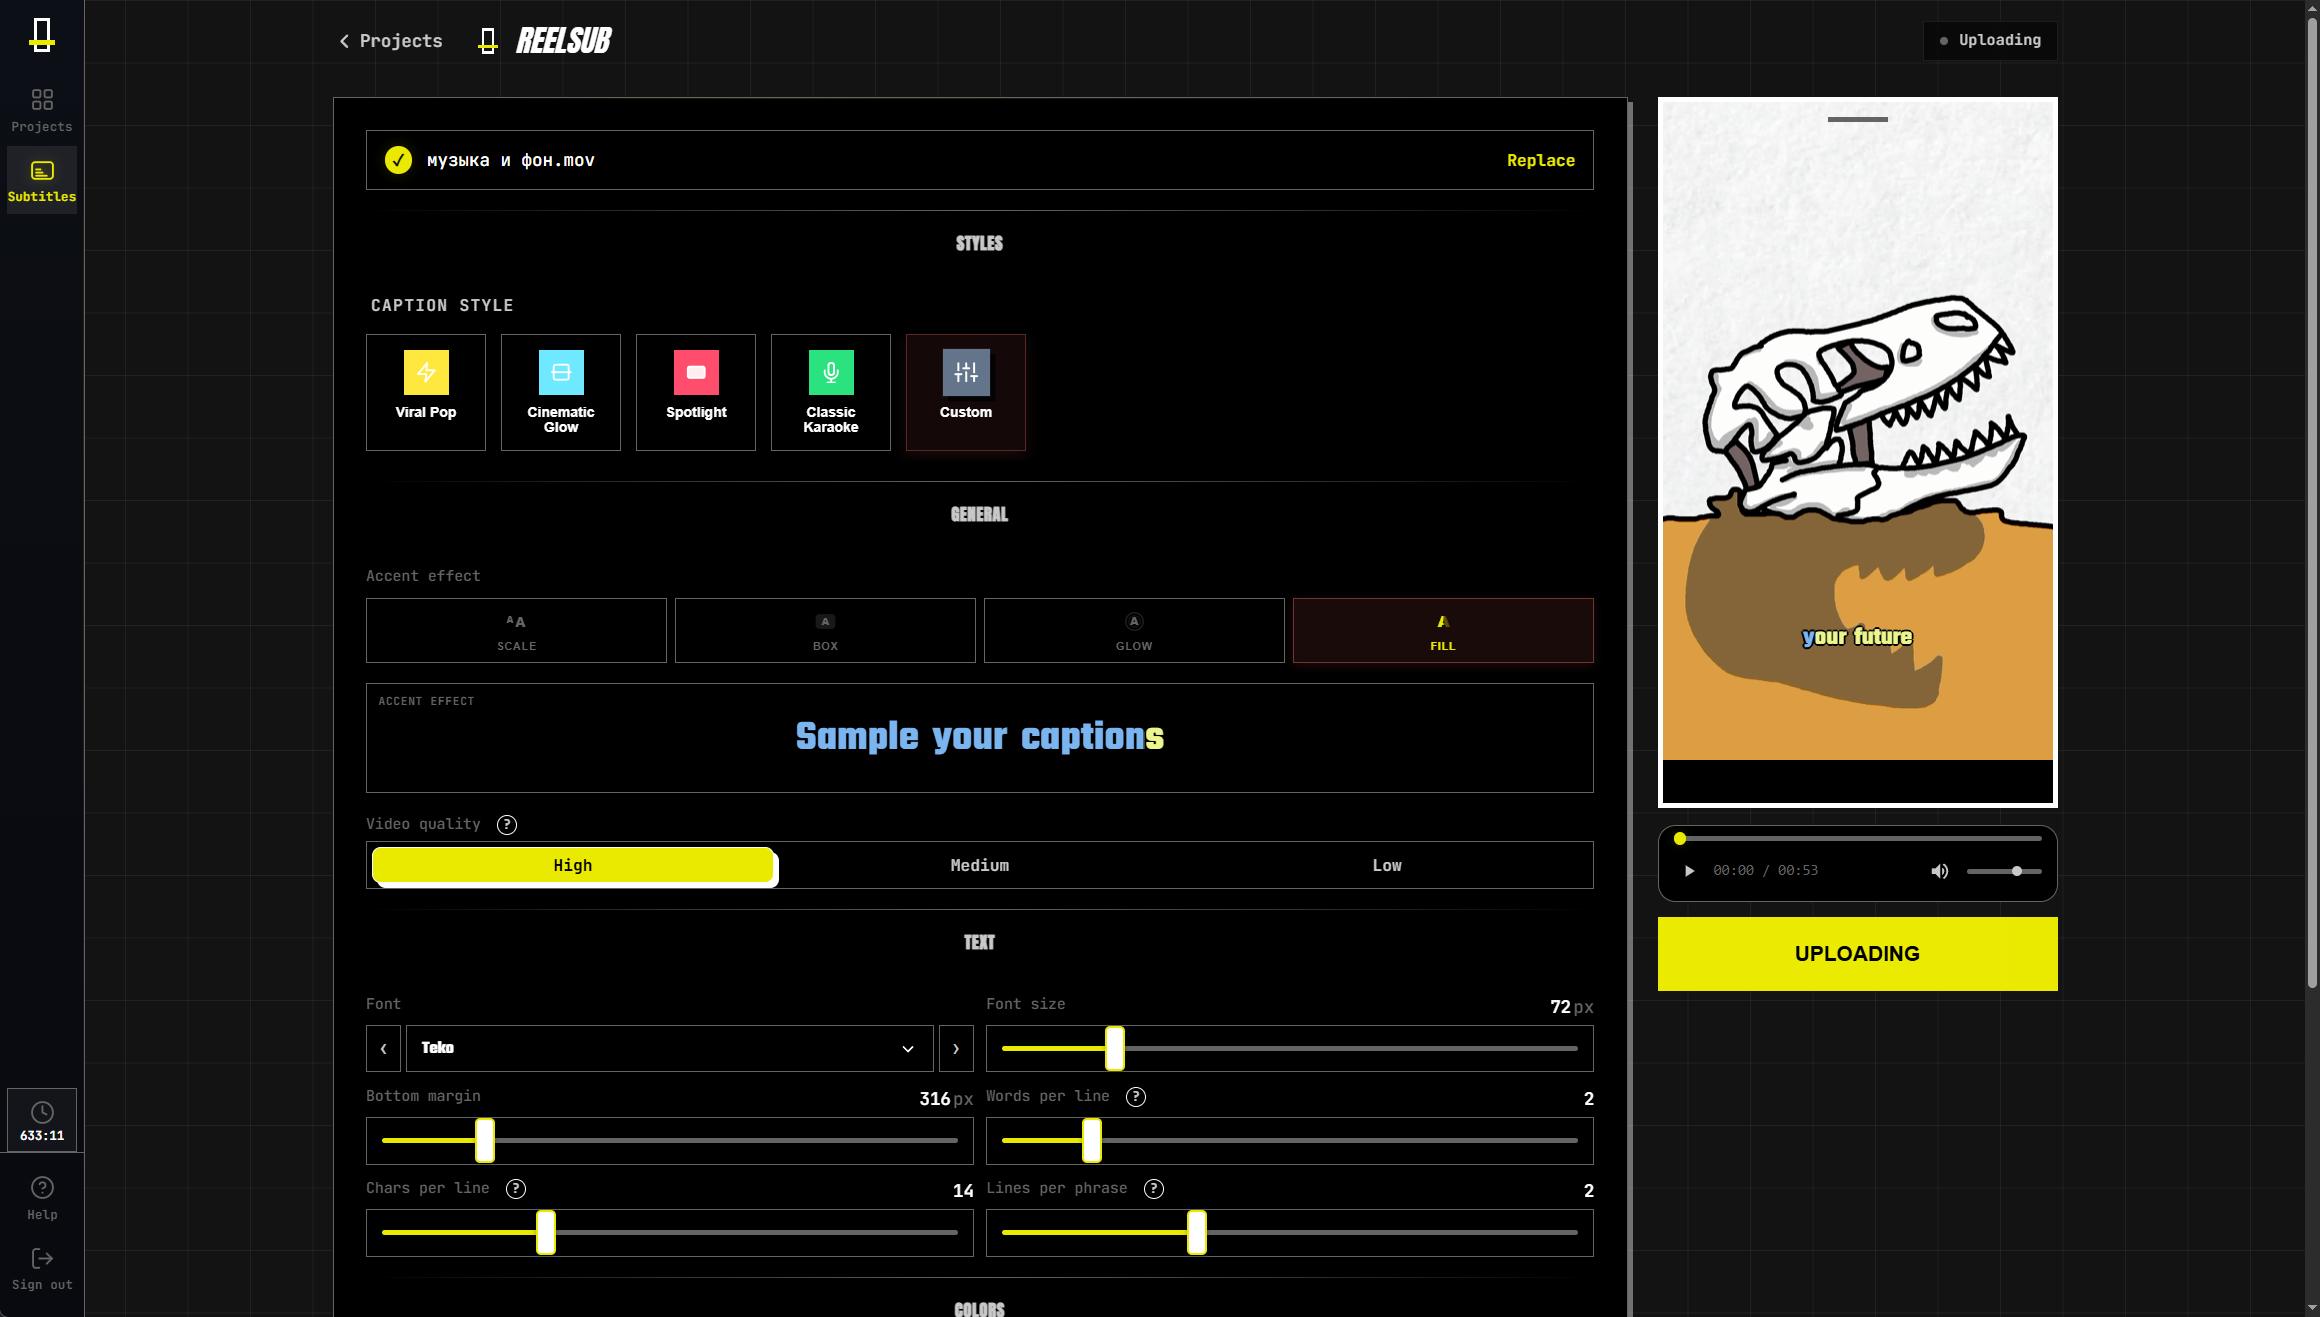
Task: Open Subtitles in the left sidebar
Action: coord(42,181)
